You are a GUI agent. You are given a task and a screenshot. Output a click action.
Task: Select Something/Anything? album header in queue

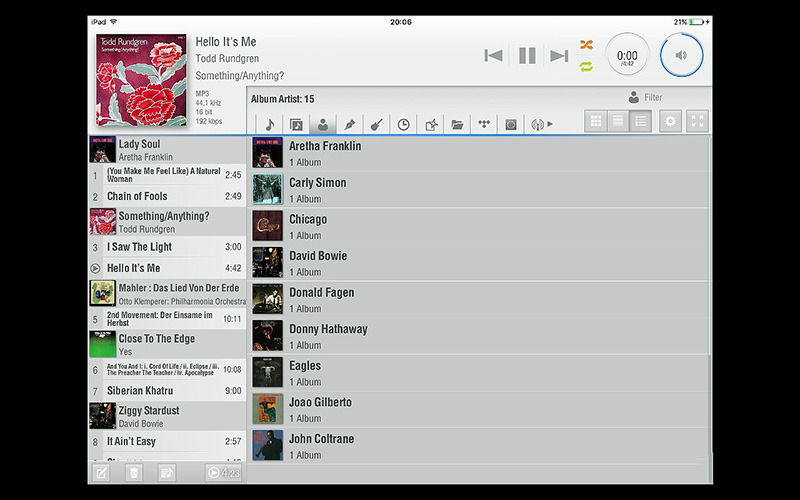(167, 221)
